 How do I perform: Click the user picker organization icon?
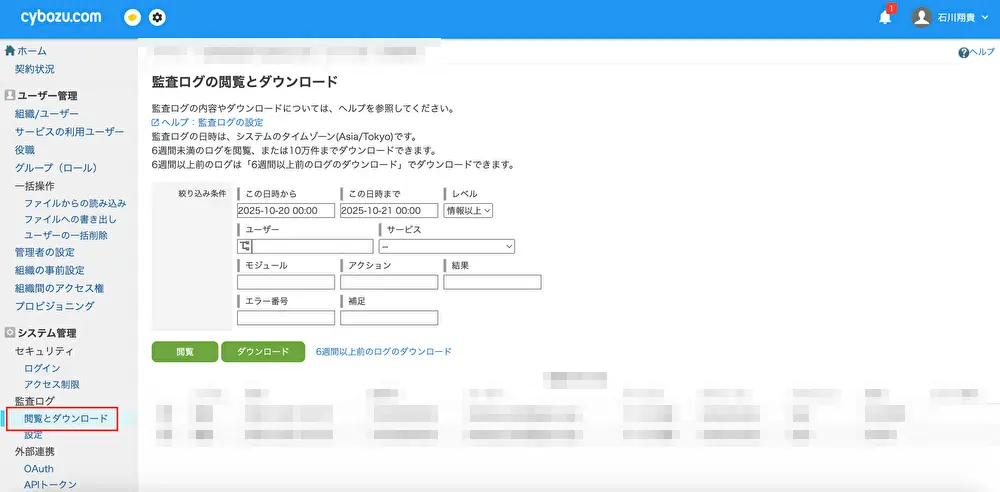click(x=245, y=246)
